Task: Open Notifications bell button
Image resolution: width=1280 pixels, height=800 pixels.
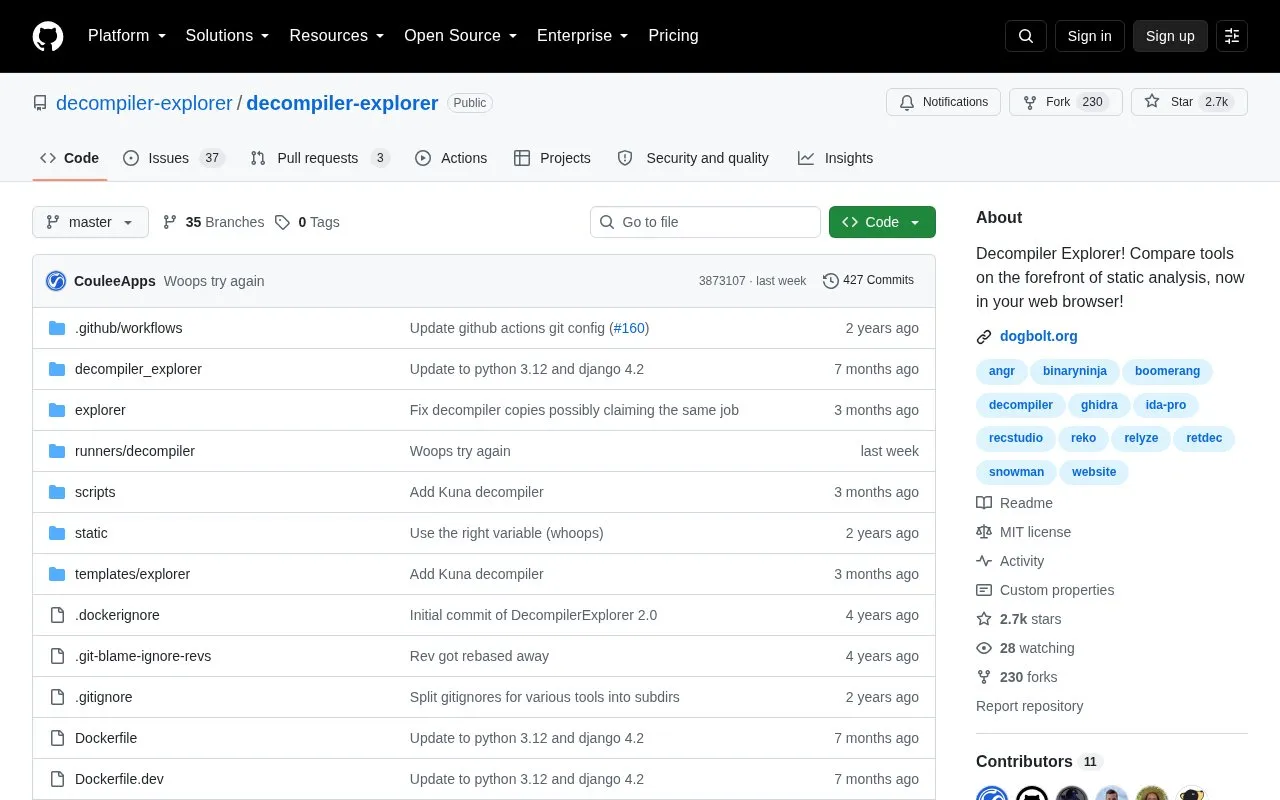Action: point(943,102)
